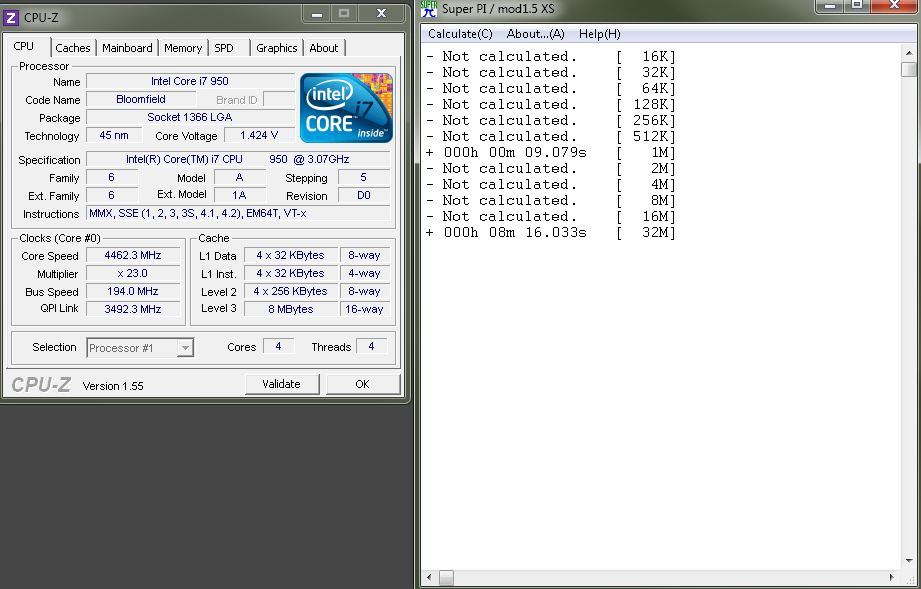The width and height of the screenshot is (921, 589).
Task: Click the Code Name value 'Bloomfield'
Action: (141, 99)
